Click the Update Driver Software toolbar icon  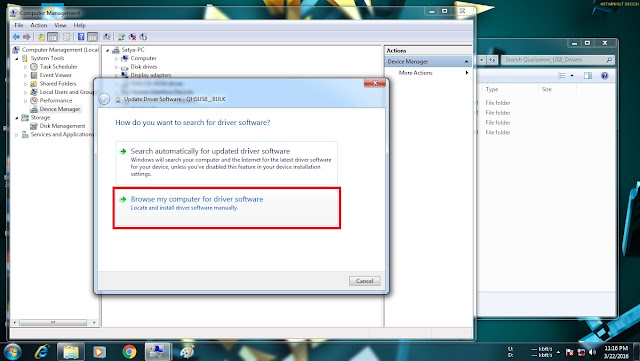click(x=121, y=37)
